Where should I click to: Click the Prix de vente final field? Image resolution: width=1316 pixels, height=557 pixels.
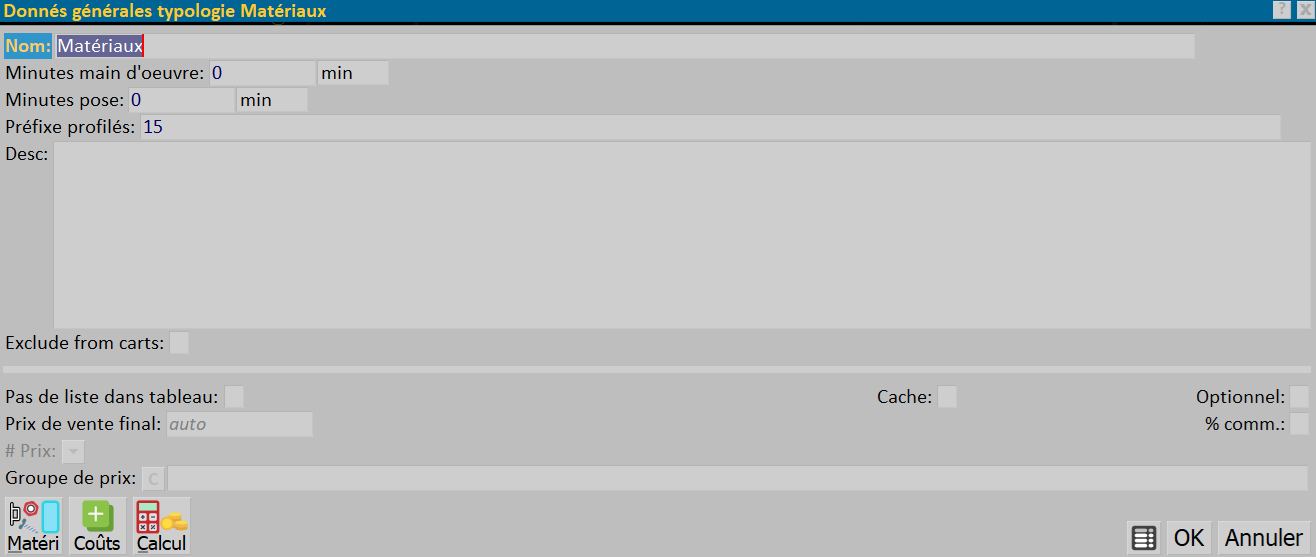(238, 424)
